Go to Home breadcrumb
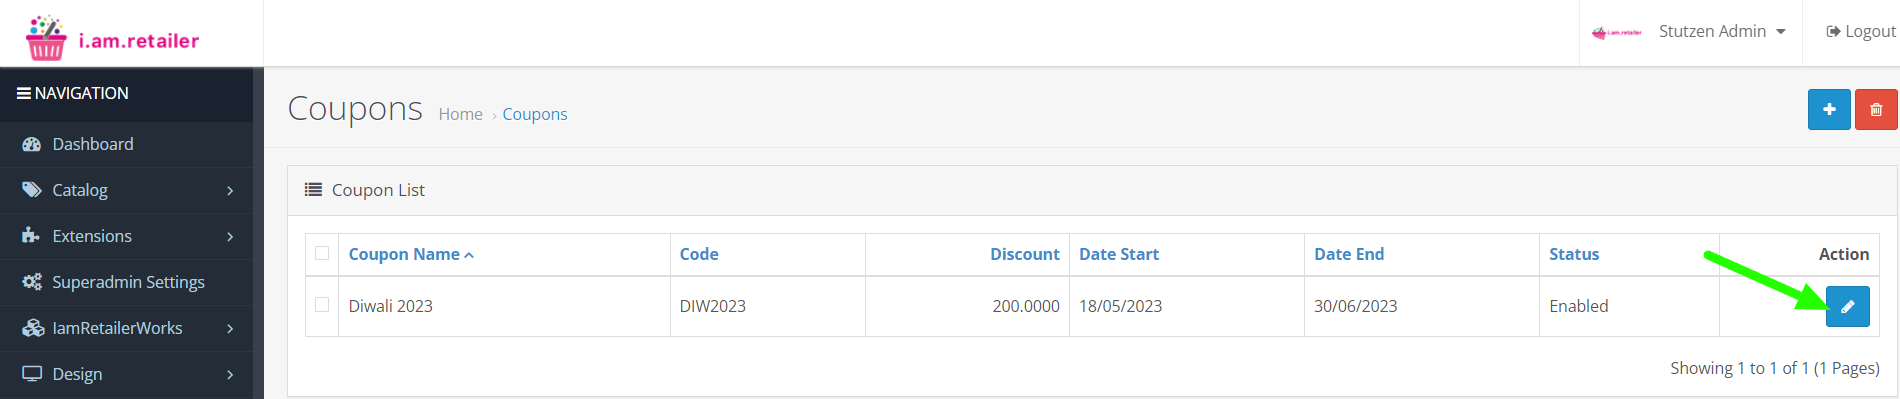 coord(460,114)
